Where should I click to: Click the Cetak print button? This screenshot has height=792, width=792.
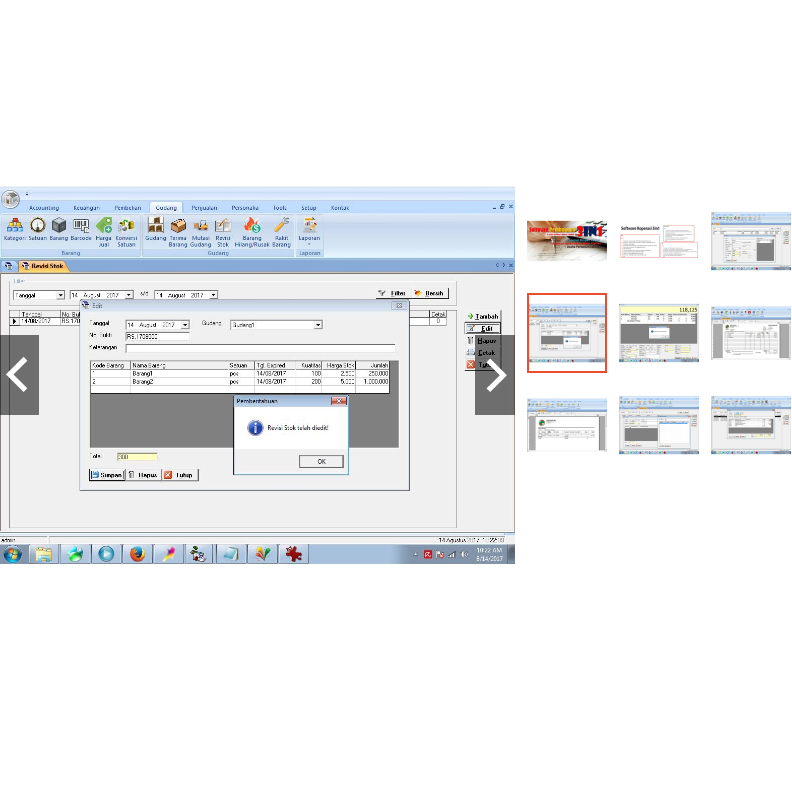coord(483,353)
